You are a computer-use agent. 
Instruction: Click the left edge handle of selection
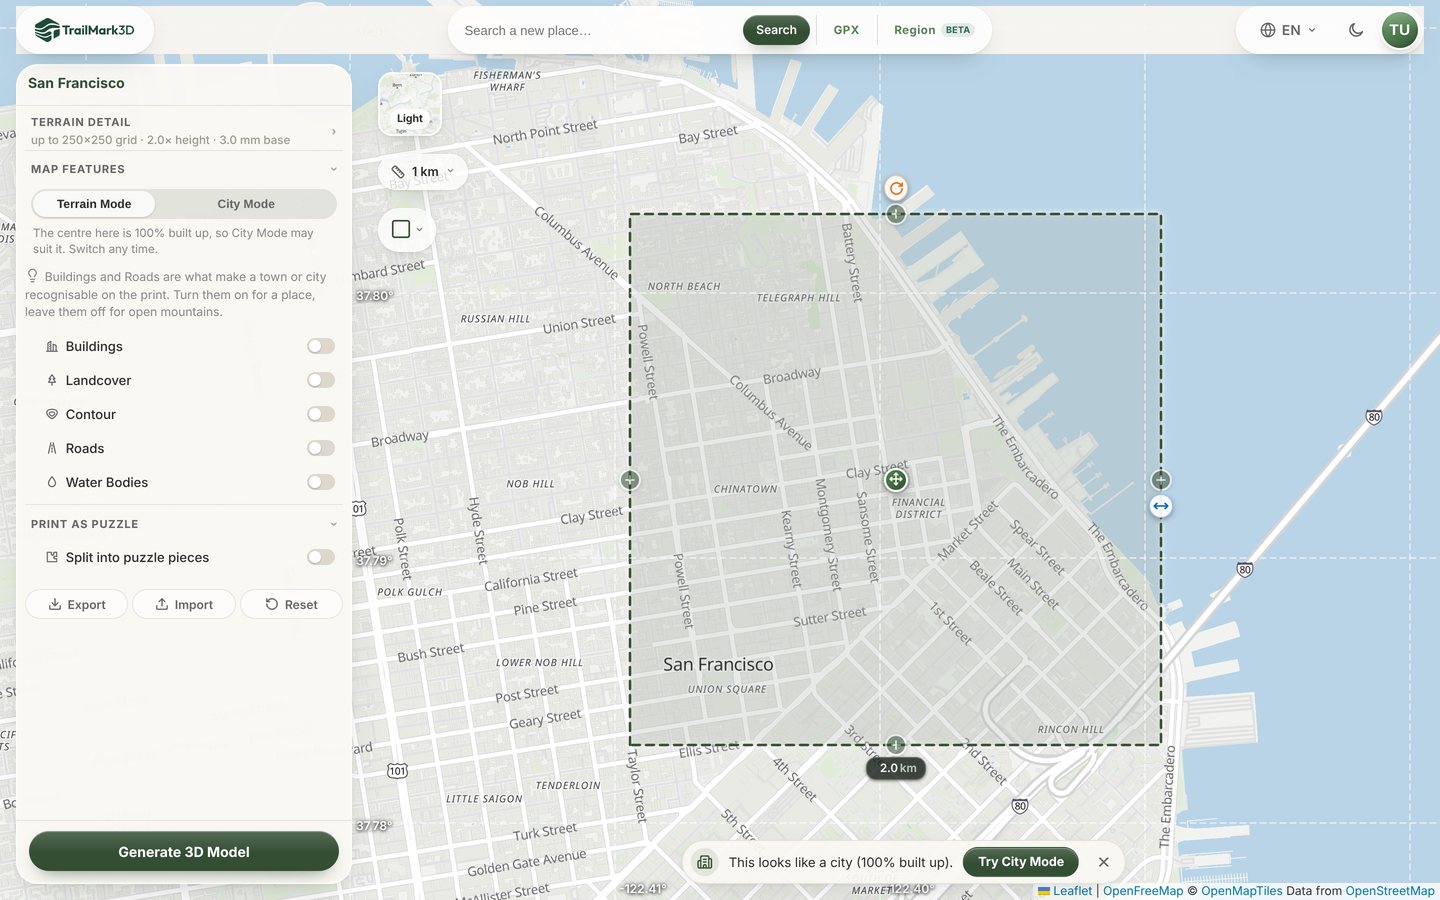(630, 480)
